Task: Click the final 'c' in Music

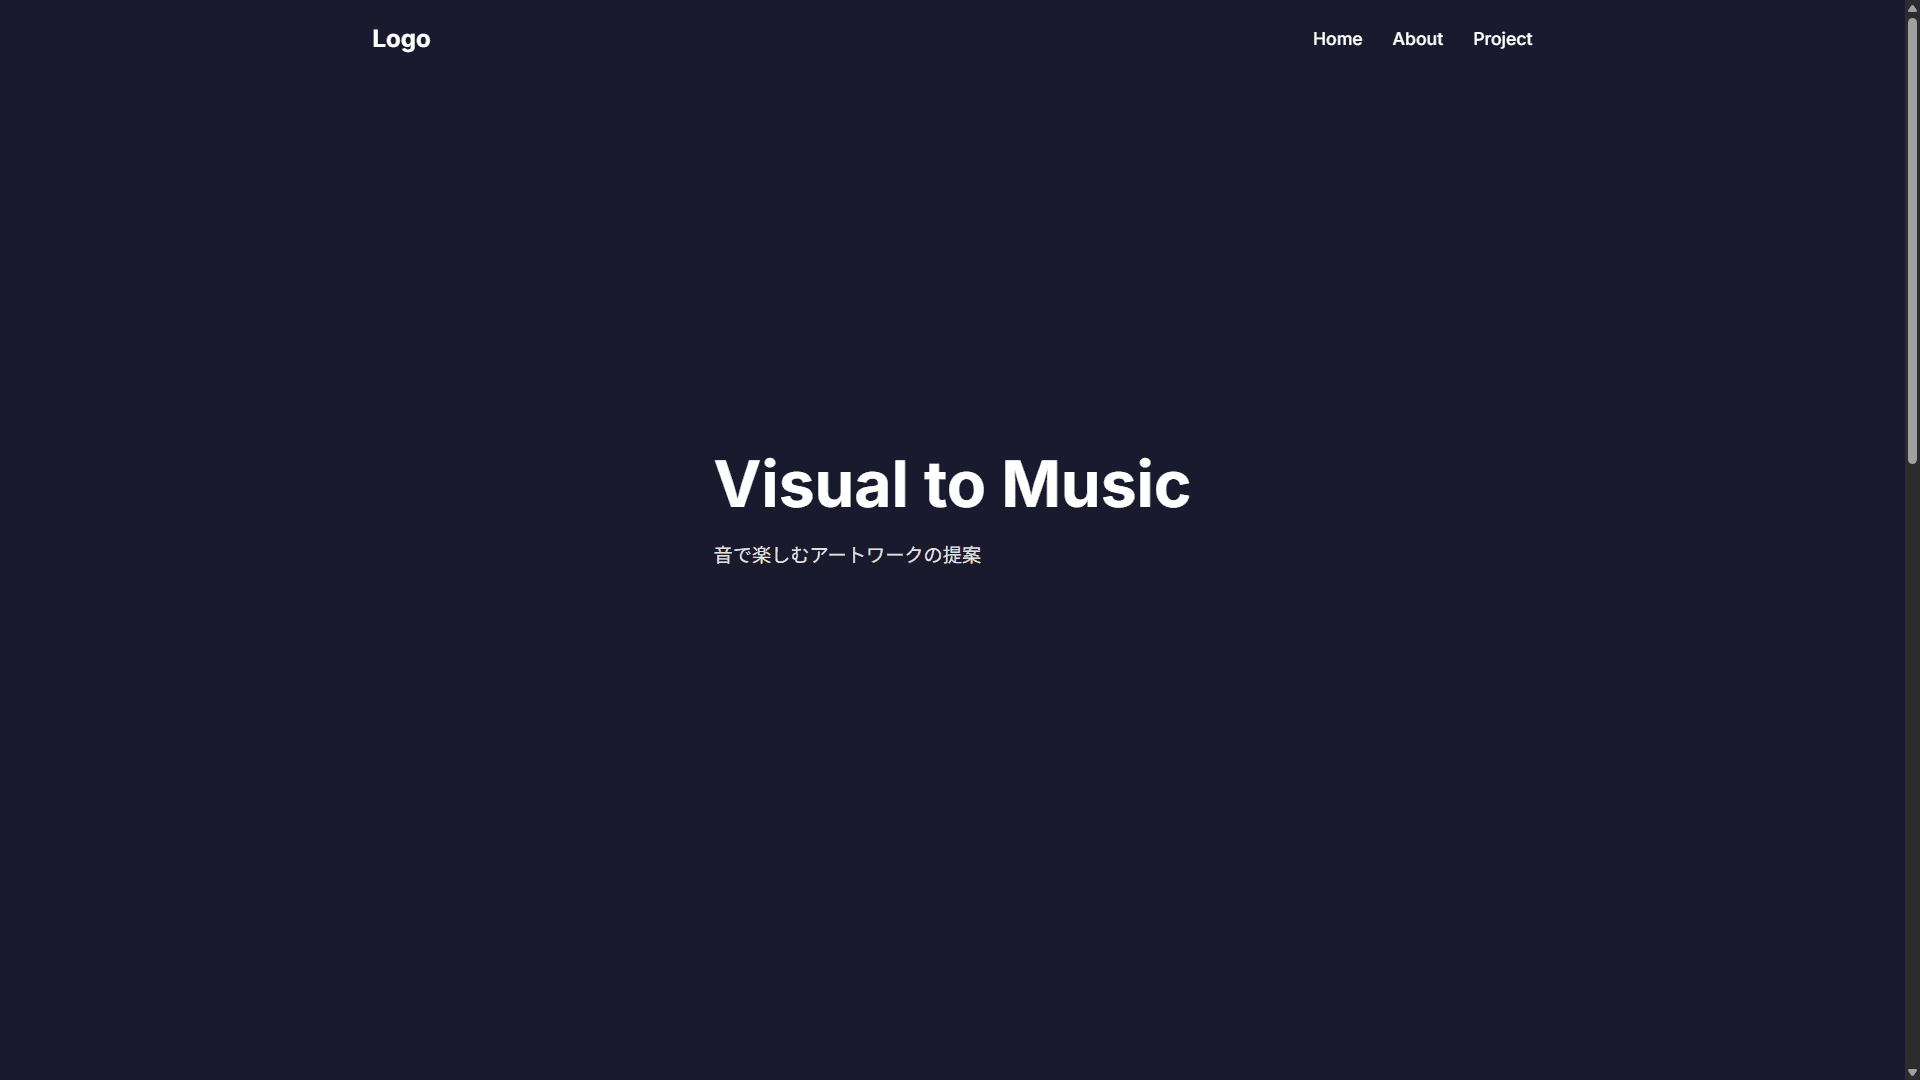Action: 1174,489
